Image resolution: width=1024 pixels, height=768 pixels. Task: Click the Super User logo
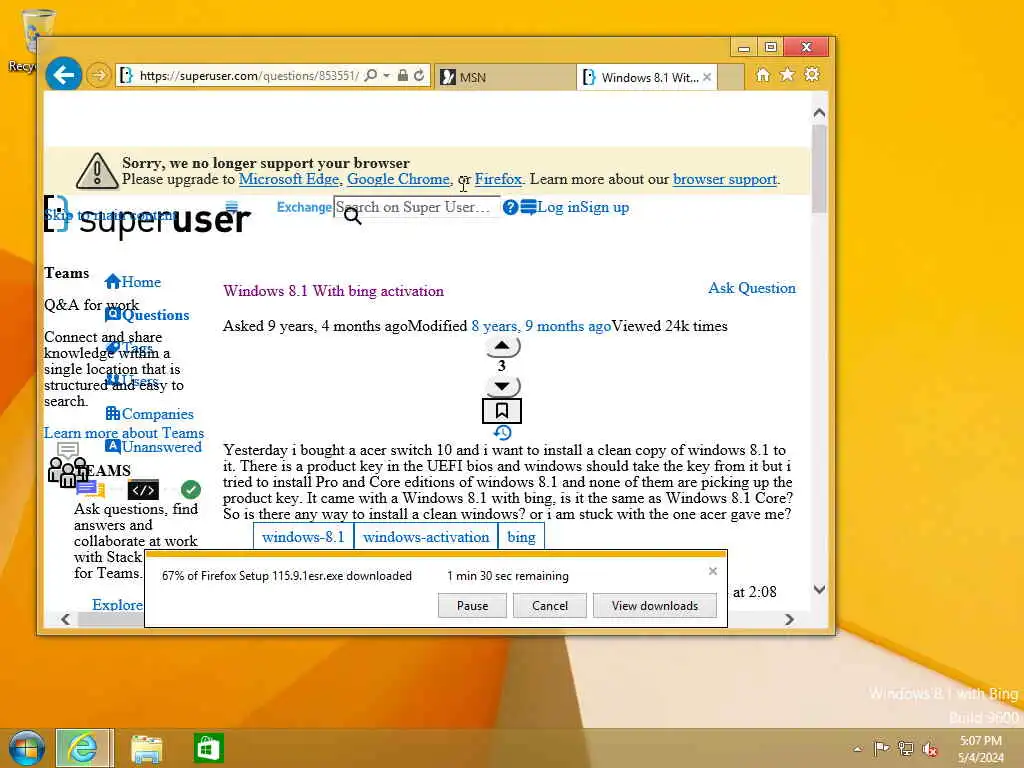[x=148, y=217]
